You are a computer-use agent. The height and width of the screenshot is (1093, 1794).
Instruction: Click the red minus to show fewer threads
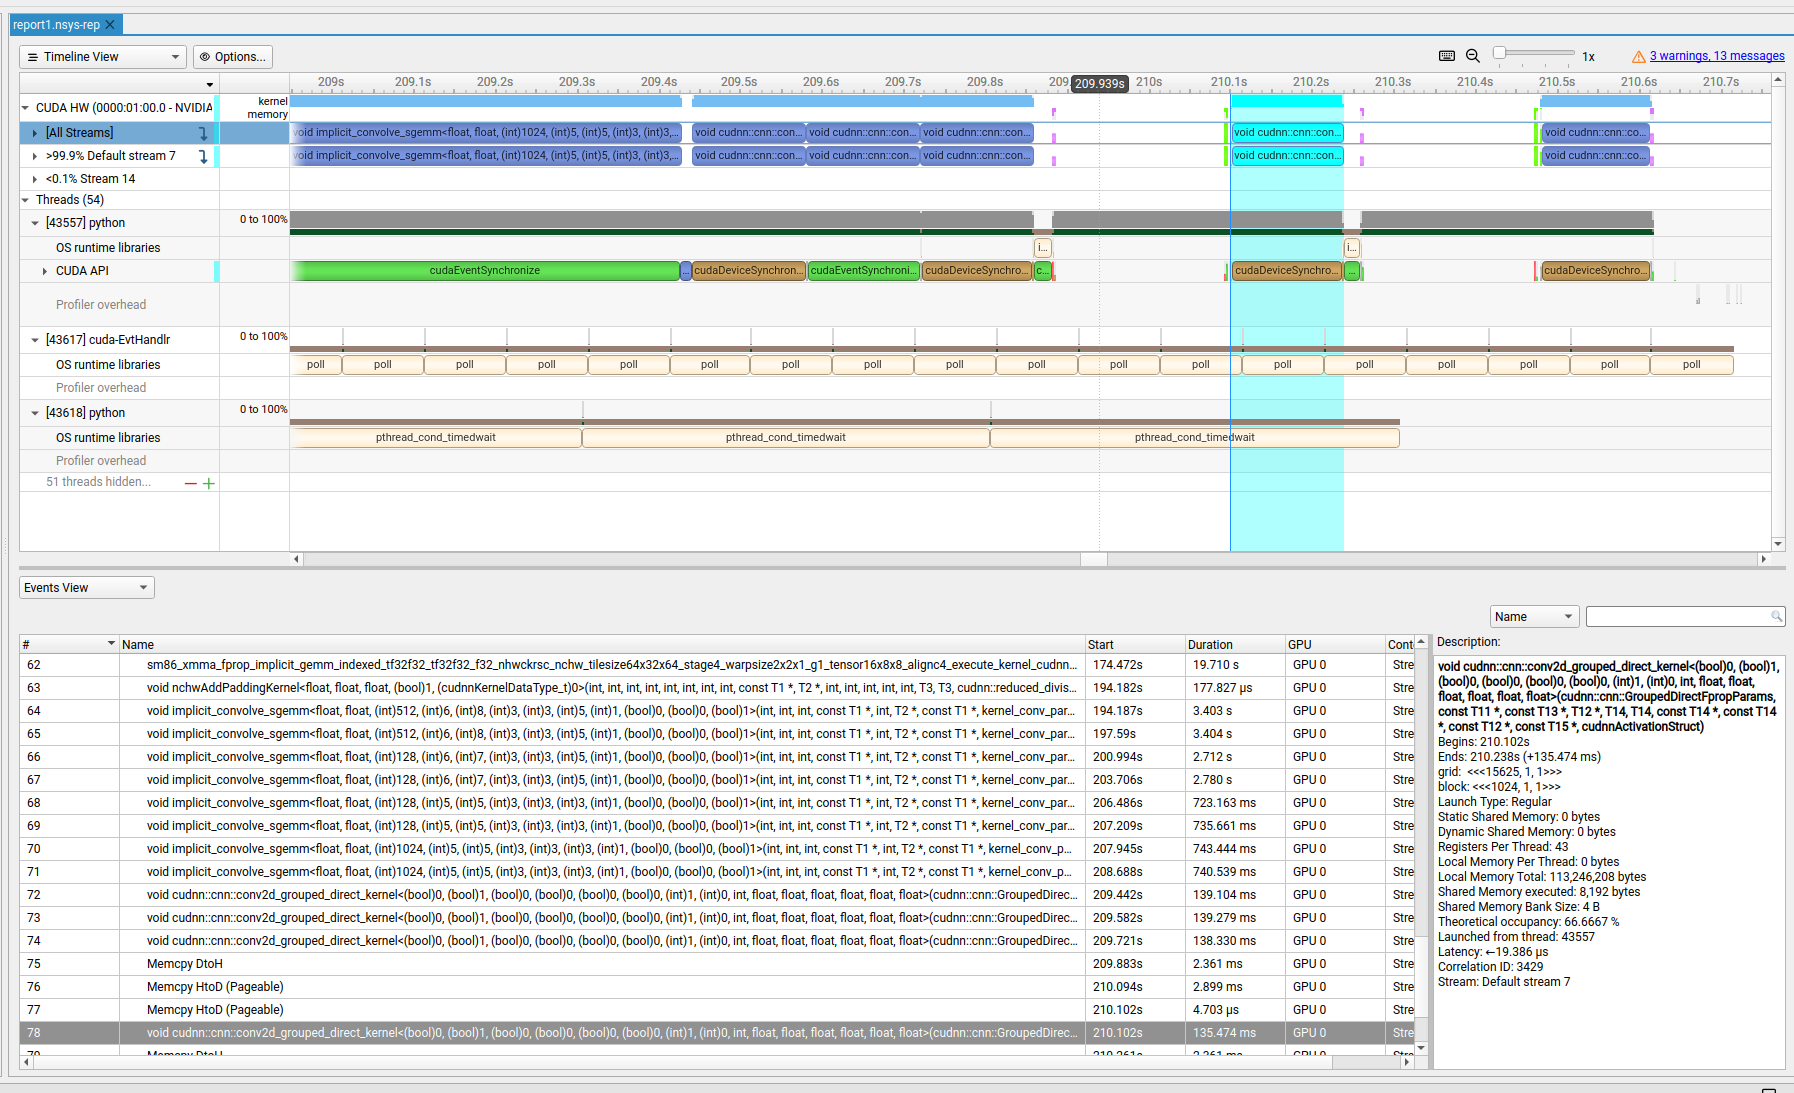[190, 483]
